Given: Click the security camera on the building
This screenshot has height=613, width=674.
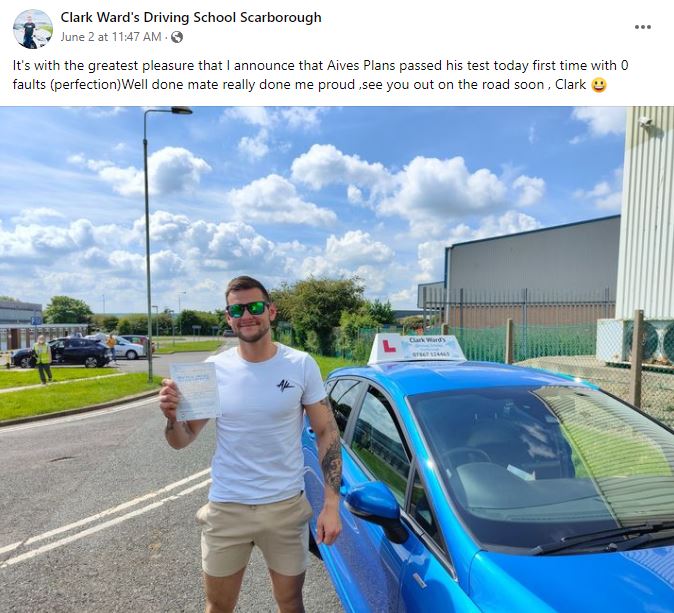Looking at the screenshot, I should point(646,122).
